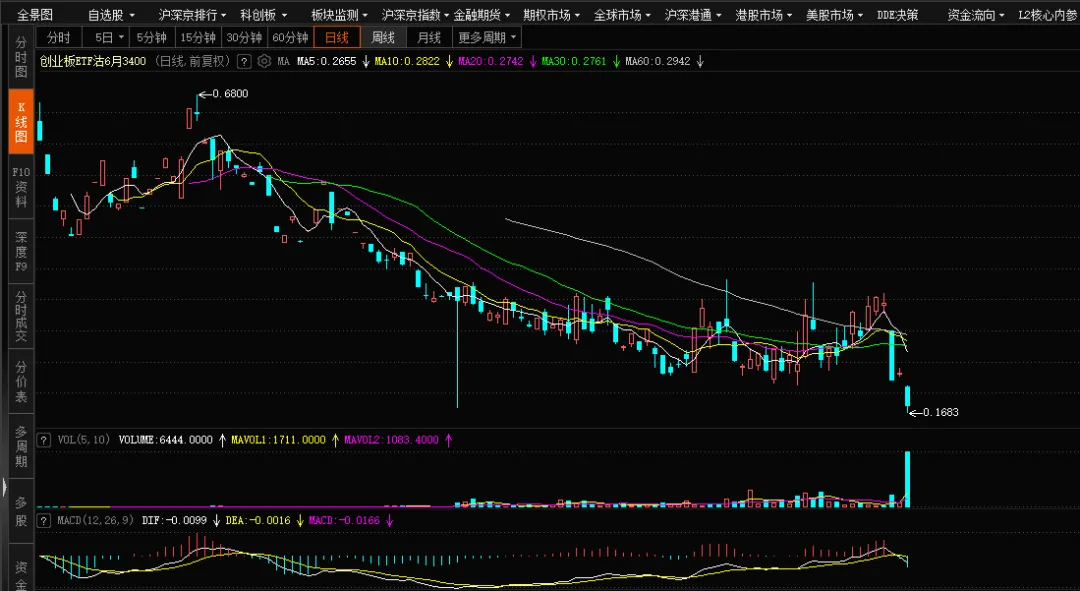The width and height of the screenshot is (1080, 591).
Task: Open the 全景图 menu
Action: click(34, 14)
